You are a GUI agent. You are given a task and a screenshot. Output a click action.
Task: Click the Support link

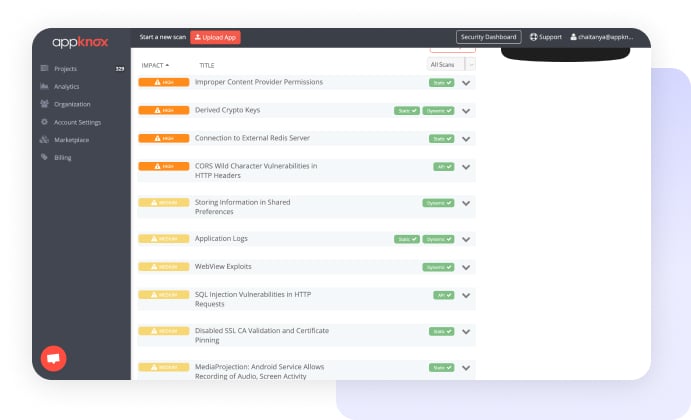point(546,37)
